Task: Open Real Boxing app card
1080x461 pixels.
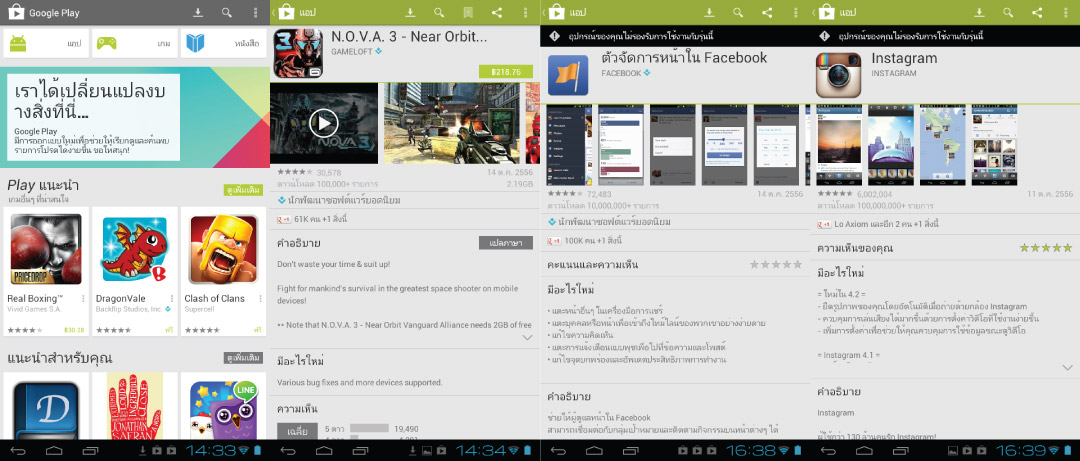Action: tap(46, 272)
